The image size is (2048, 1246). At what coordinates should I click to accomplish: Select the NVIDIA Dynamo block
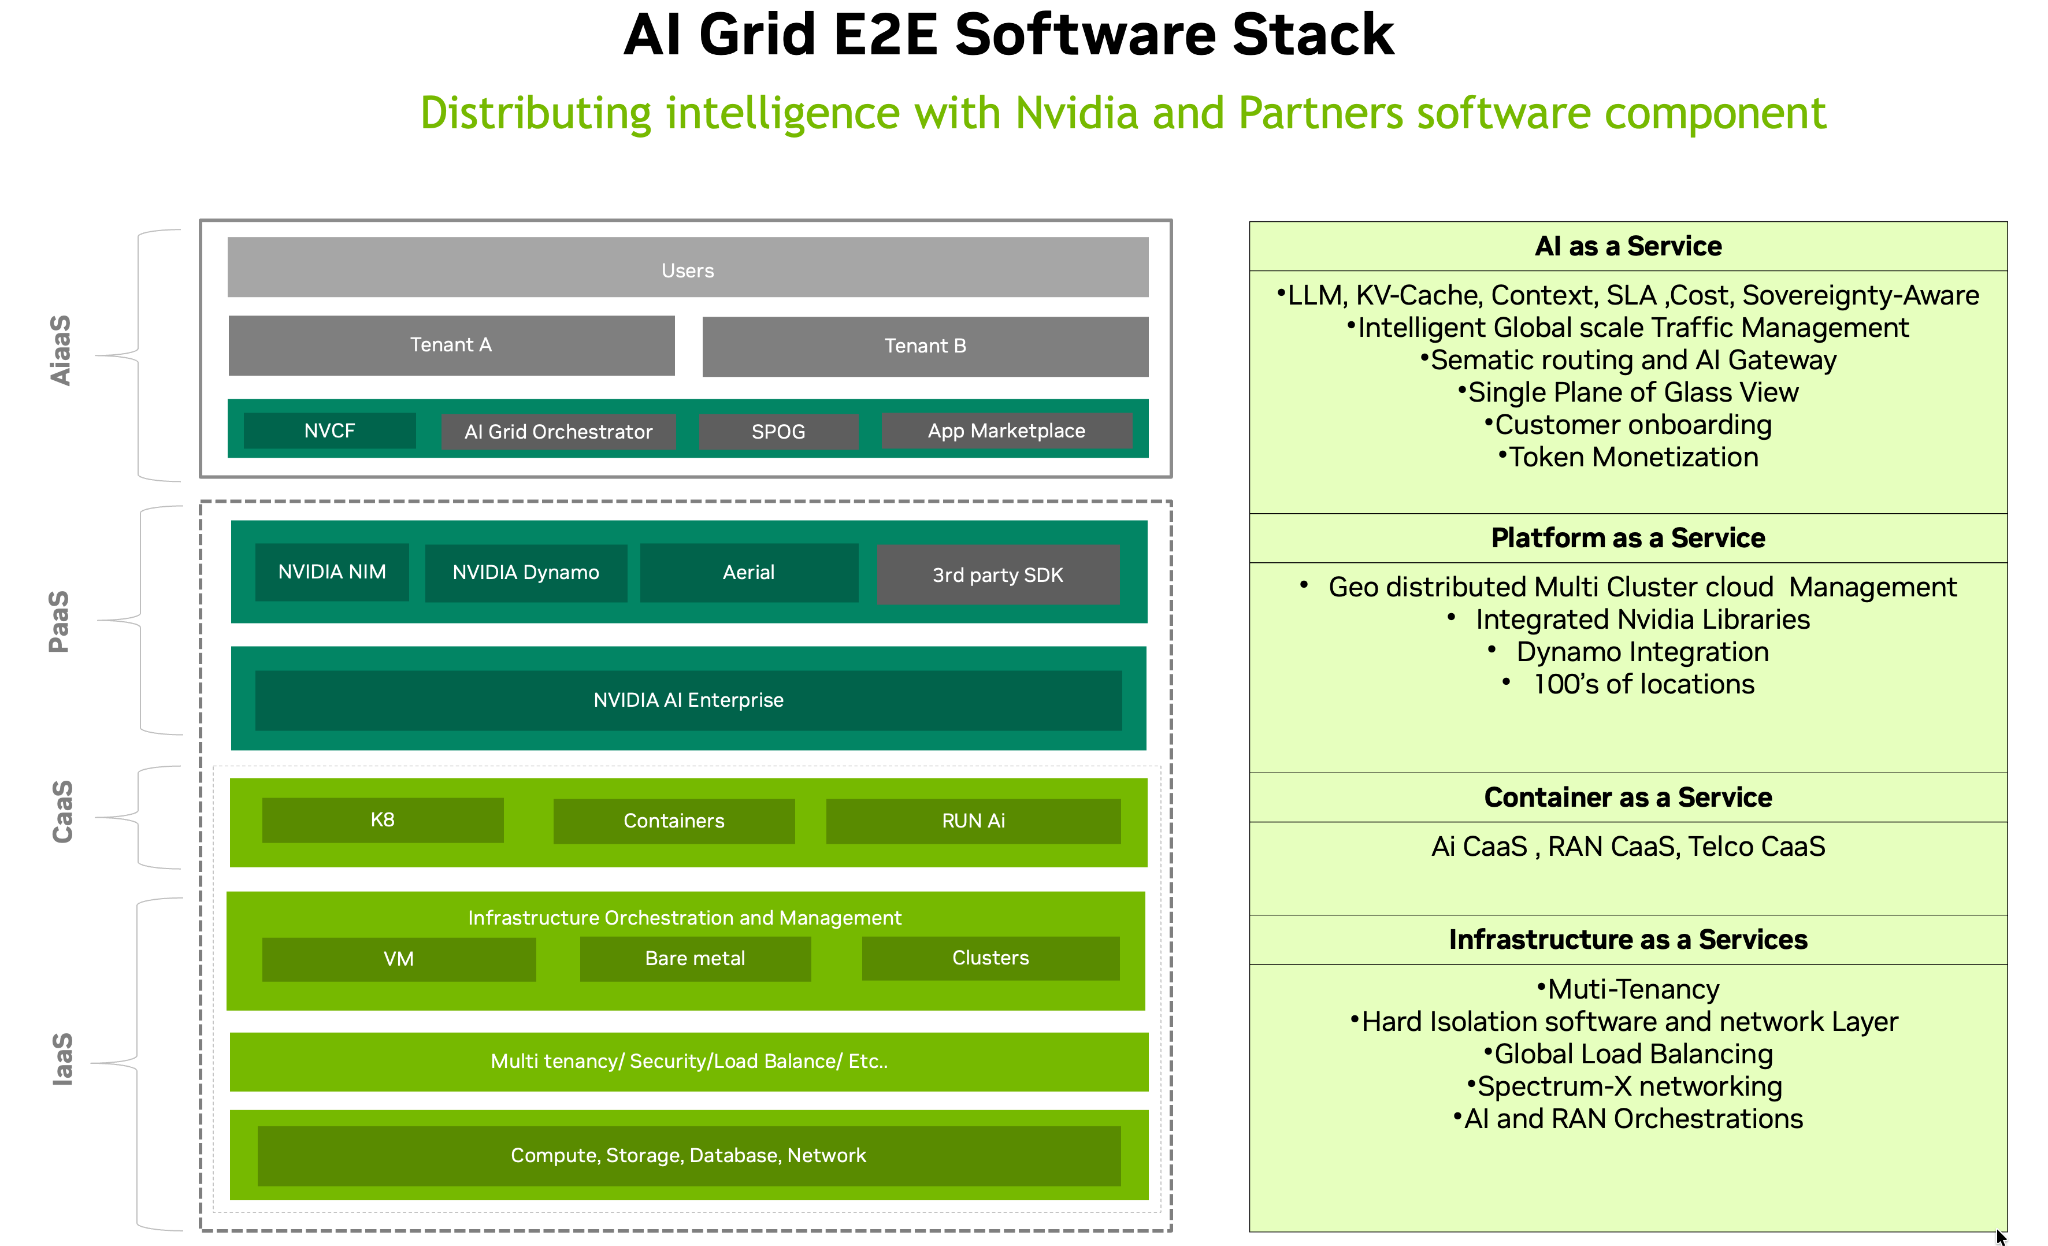(x=526, y=572)
